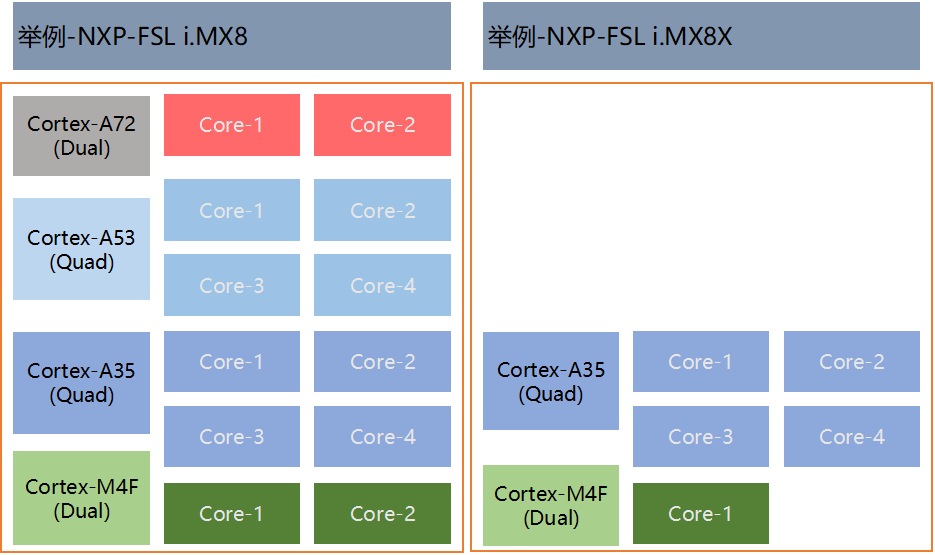Click red Core-1 box of Cortex-A72
The height and width of the screenshot is (555, 935).
tap(232, 125)
